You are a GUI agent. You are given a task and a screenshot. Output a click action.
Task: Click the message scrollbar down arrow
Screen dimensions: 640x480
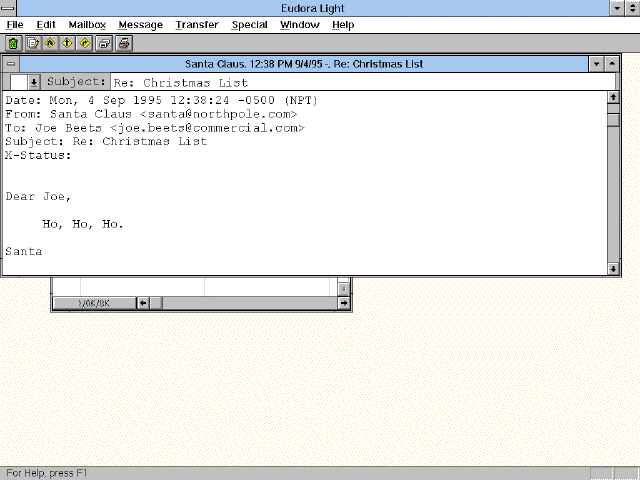pyautogui.click(x=613, y=269)
